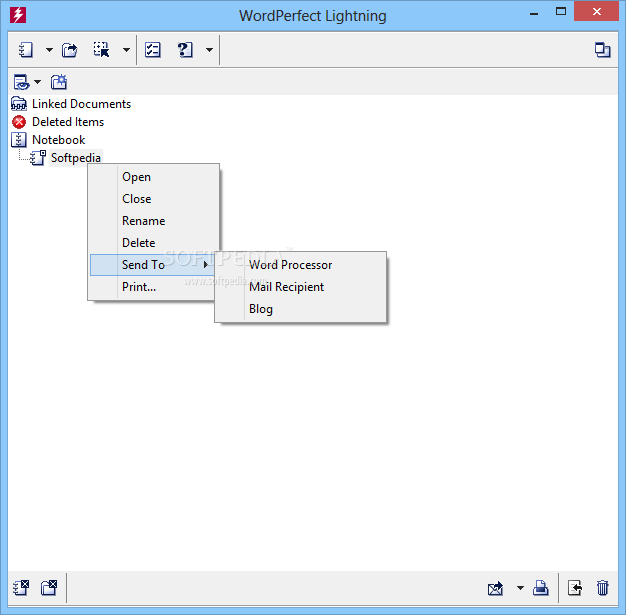626x615 pixels.
Task: Click the New Note icon in toolbar
Action: click(26, 50)
